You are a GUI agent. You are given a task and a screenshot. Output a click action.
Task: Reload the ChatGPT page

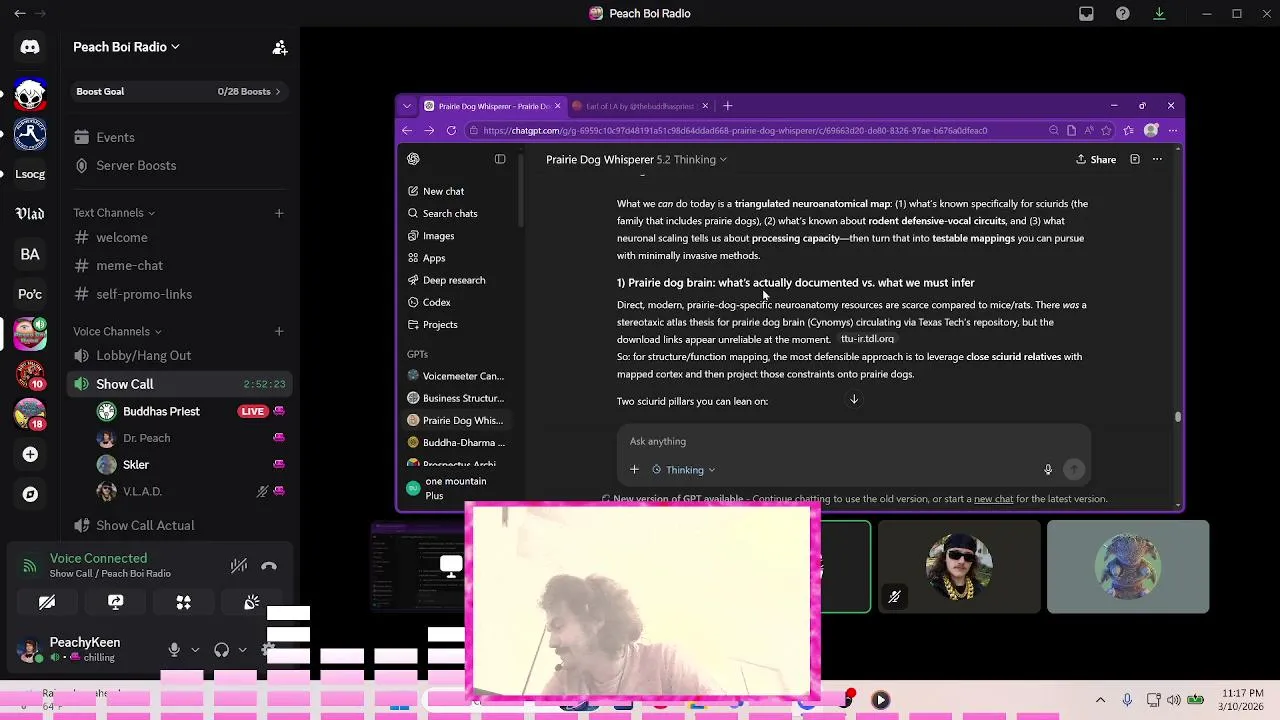[451, 130]
